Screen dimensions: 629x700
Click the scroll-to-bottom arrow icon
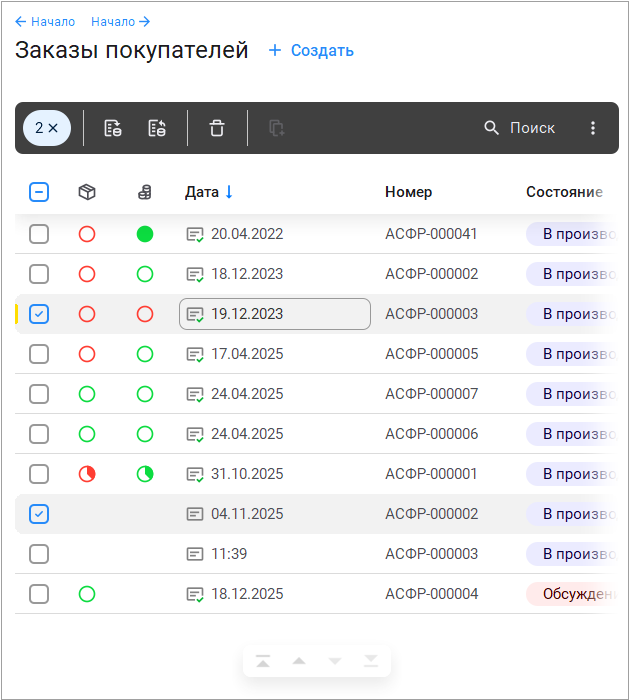pos(371,661)
